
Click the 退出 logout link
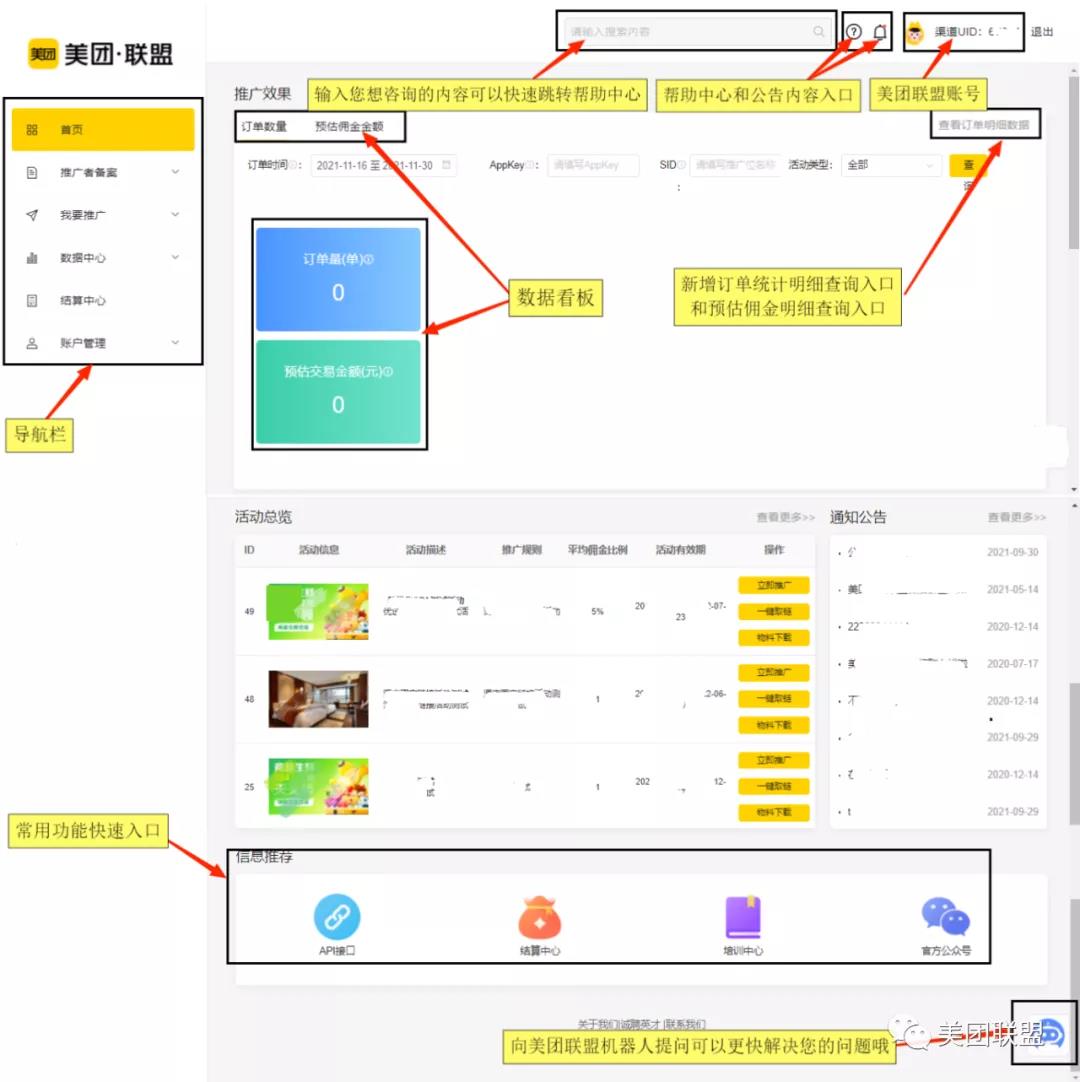point(1042,32)
